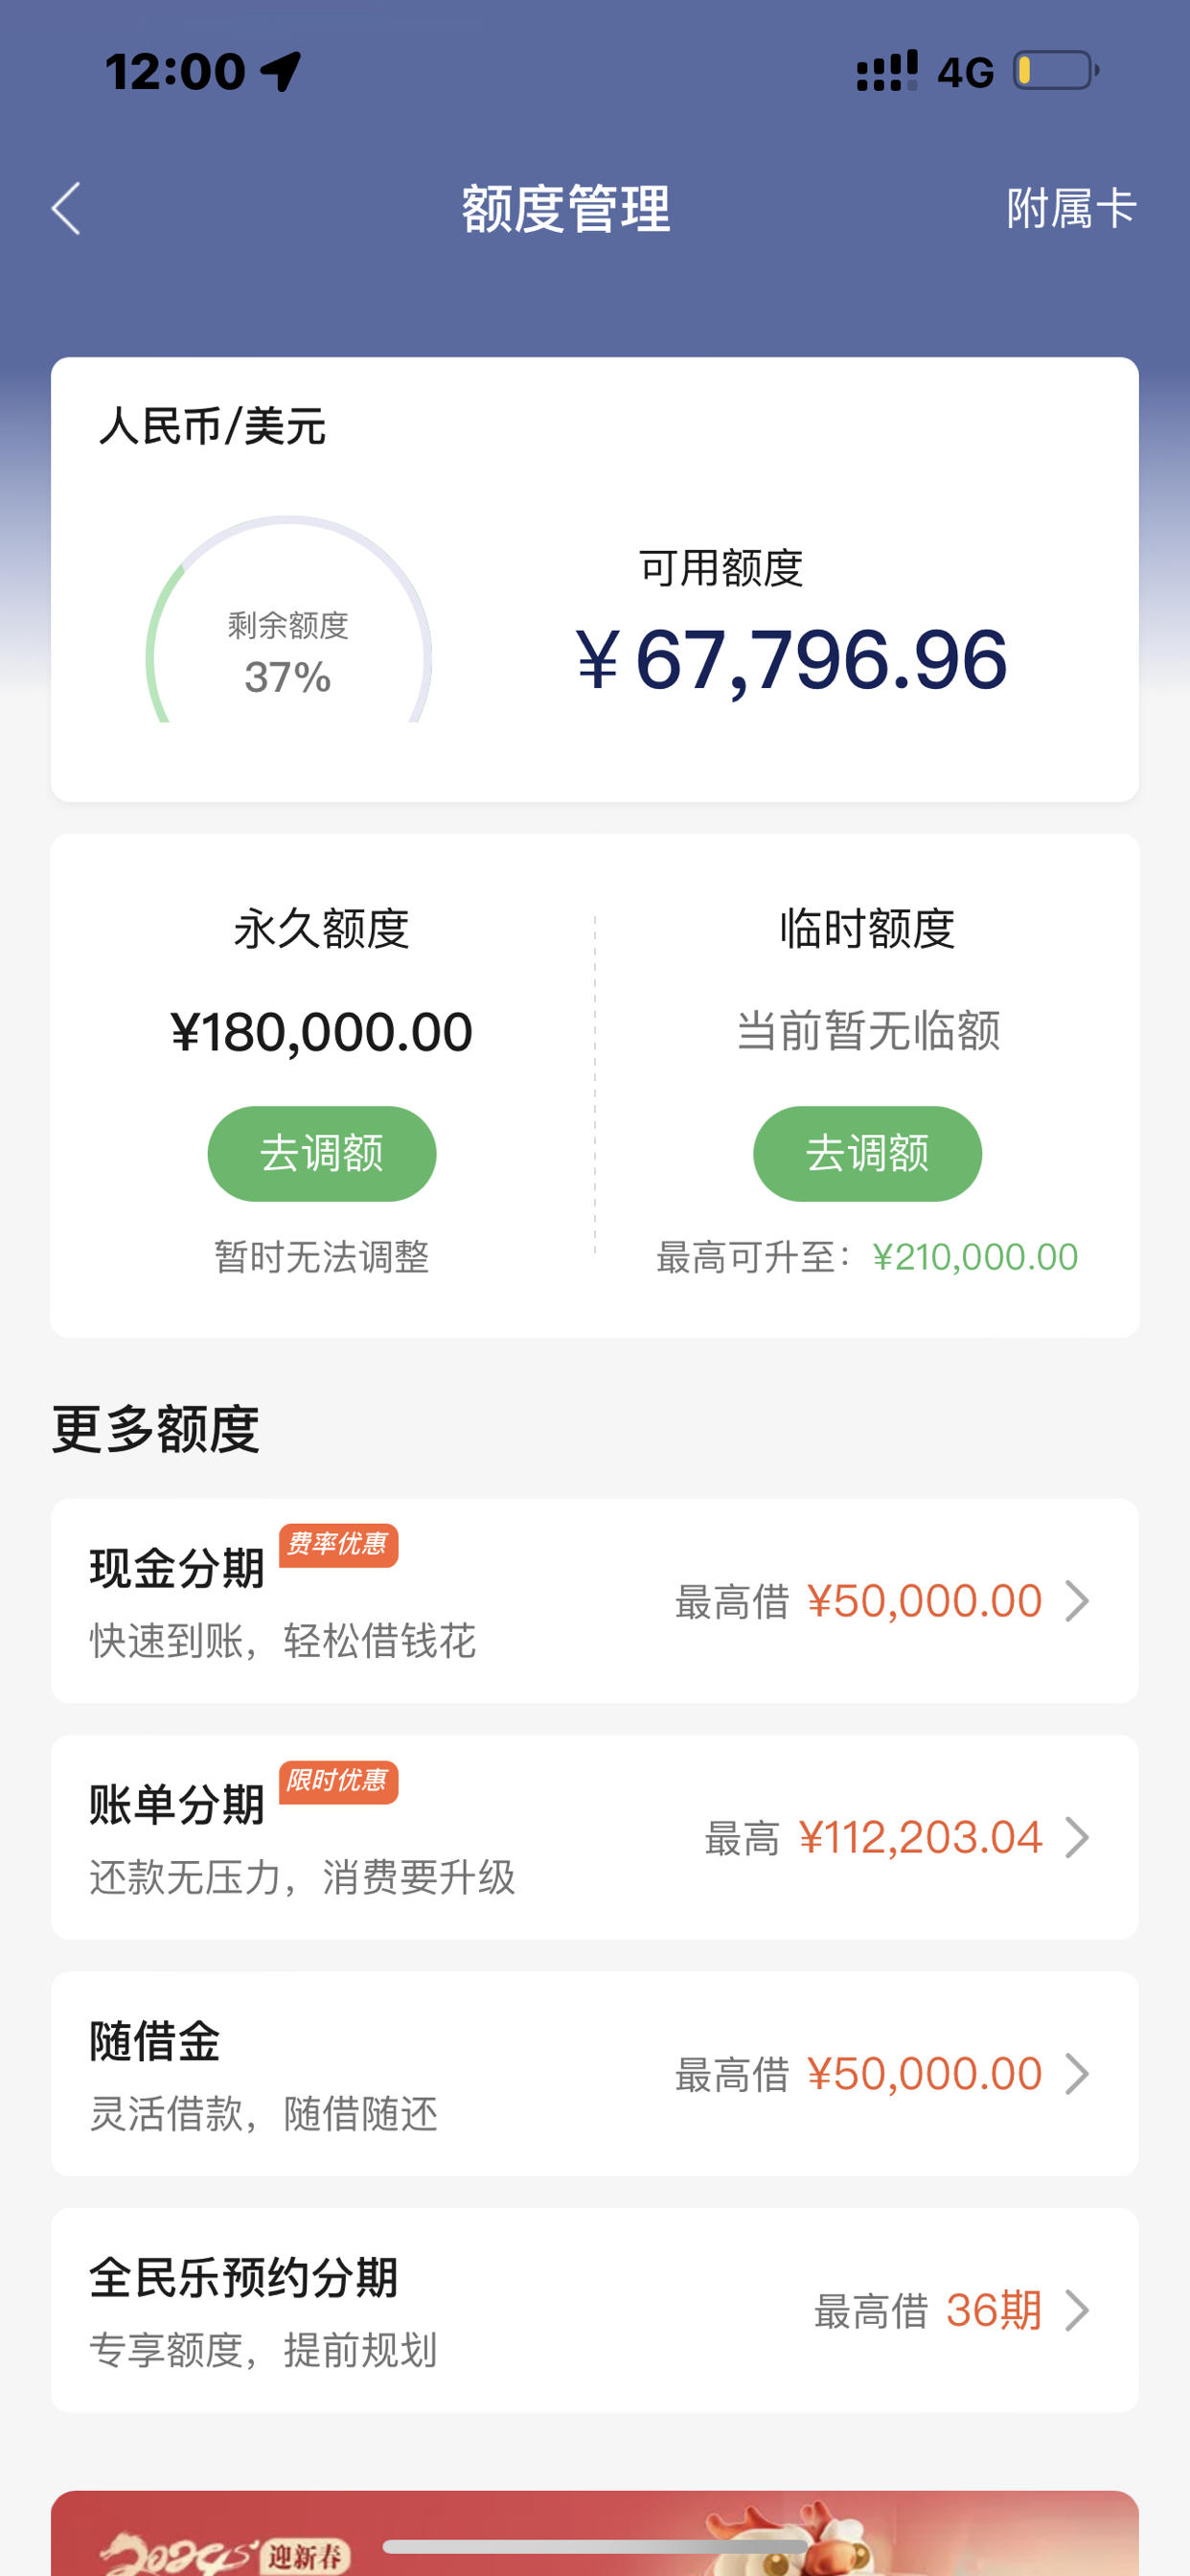Tap 去调额 under 临时额度

[x=867, y=1153]
